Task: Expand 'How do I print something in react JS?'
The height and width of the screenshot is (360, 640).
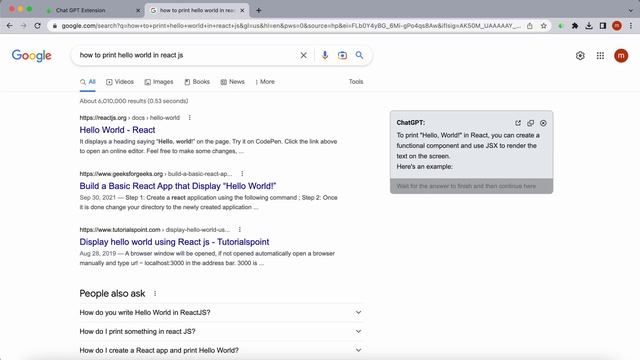Action: pos(221,331)
